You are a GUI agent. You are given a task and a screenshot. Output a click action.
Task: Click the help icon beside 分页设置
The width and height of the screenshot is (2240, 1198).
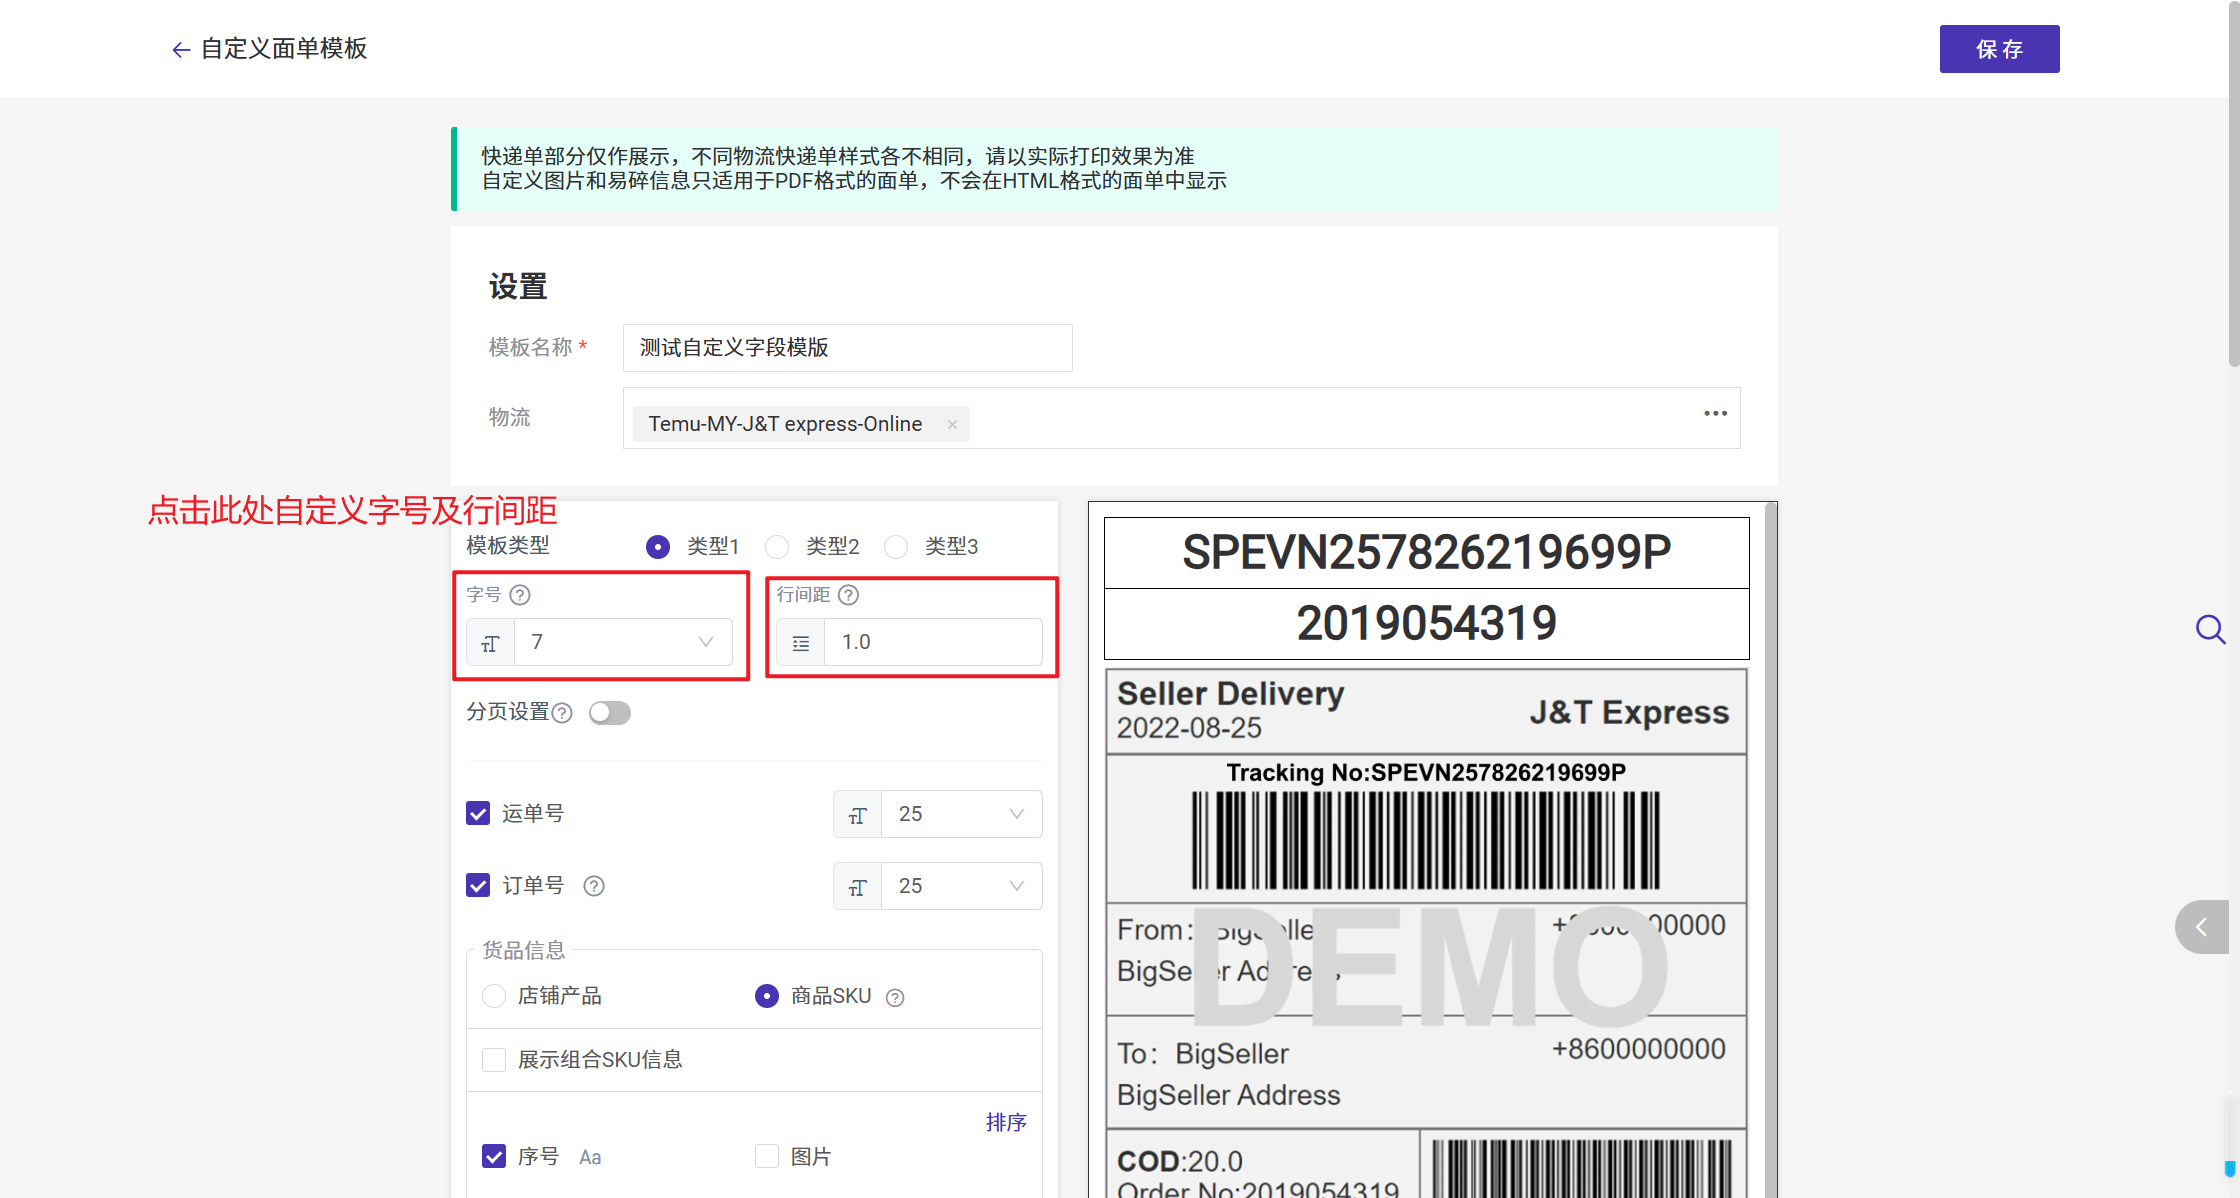[x=562, y=713]
